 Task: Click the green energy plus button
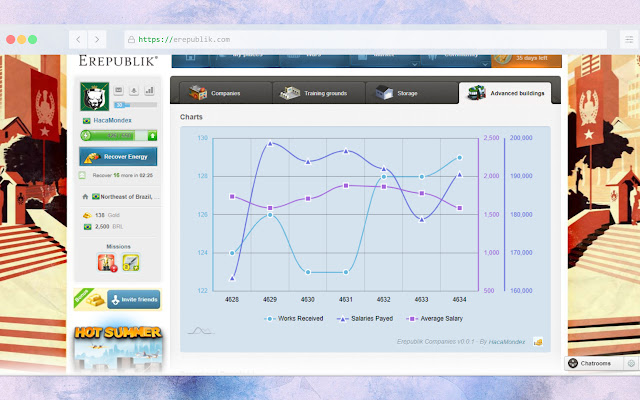point(152,134)
